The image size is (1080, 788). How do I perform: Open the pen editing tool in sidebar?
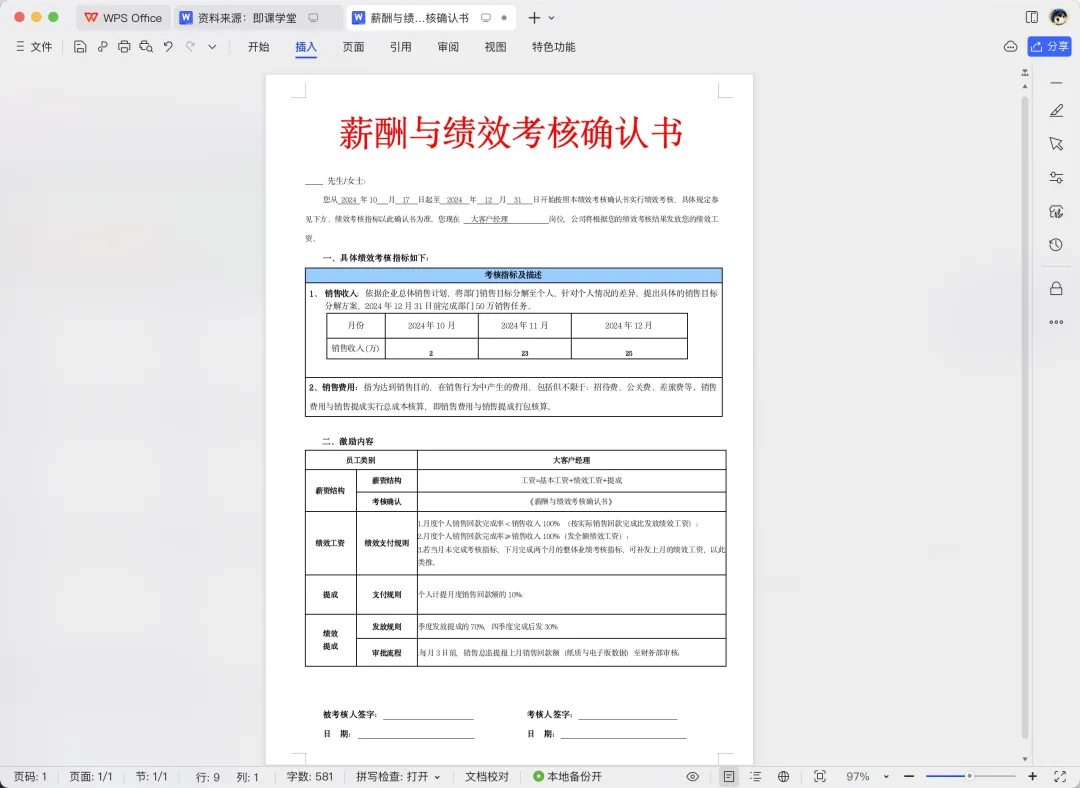coord(1057,111)
